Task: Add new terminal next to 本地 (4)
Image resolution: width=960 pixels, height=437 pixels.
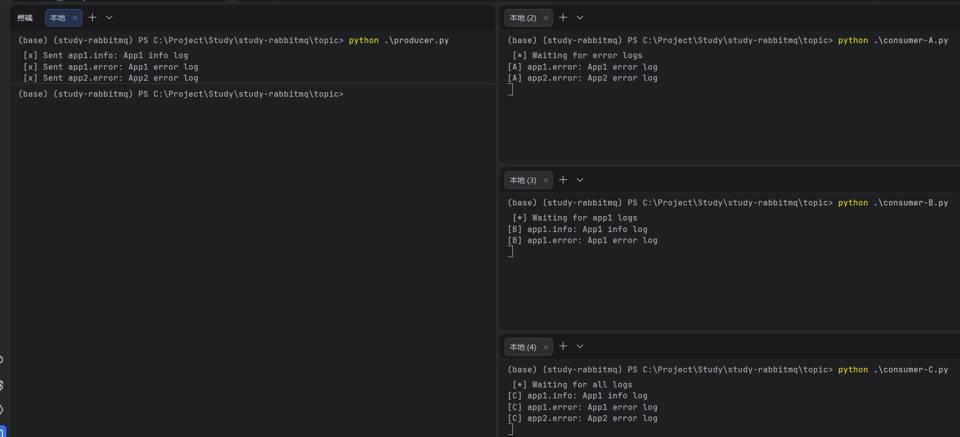Action: pos(563,346)
